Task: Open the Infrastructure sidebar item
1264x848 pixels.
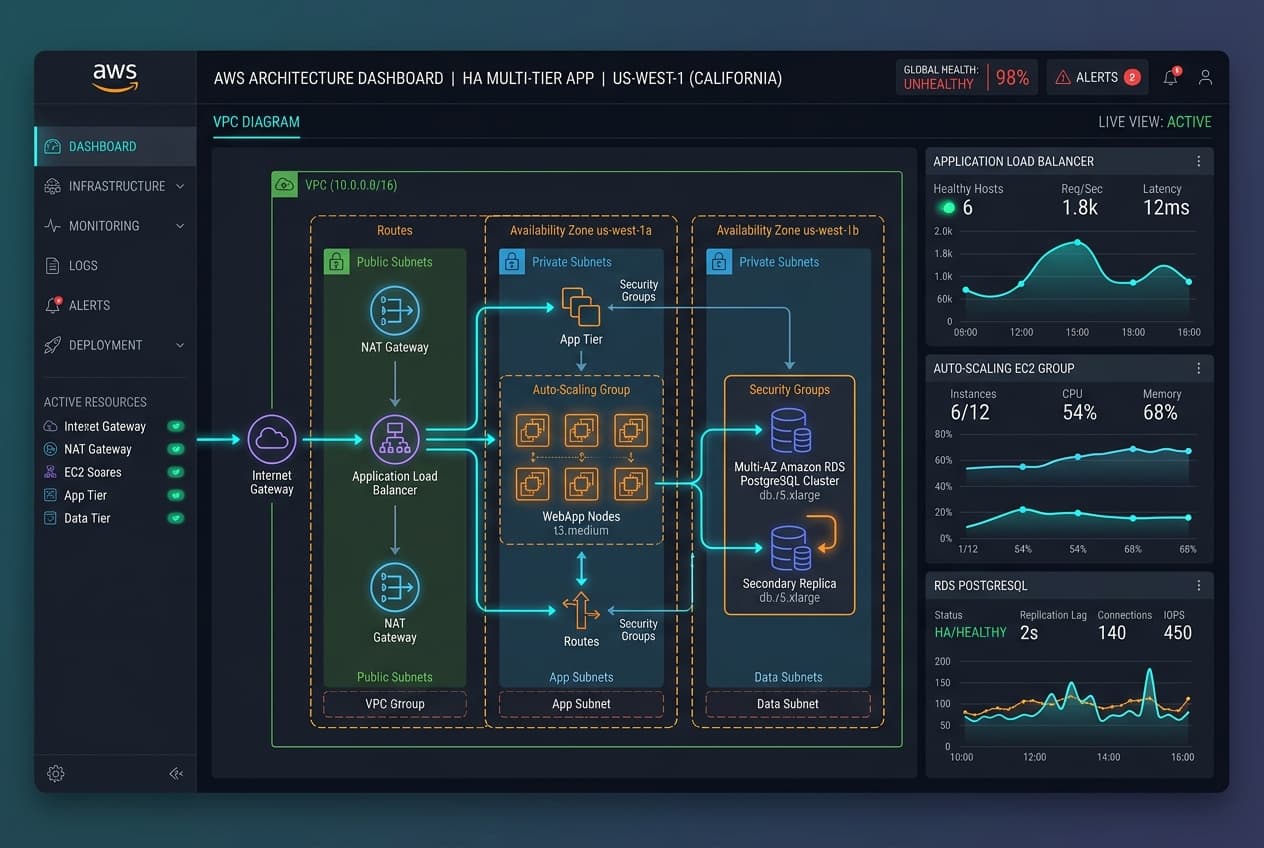Action: [x=116, y=186]
